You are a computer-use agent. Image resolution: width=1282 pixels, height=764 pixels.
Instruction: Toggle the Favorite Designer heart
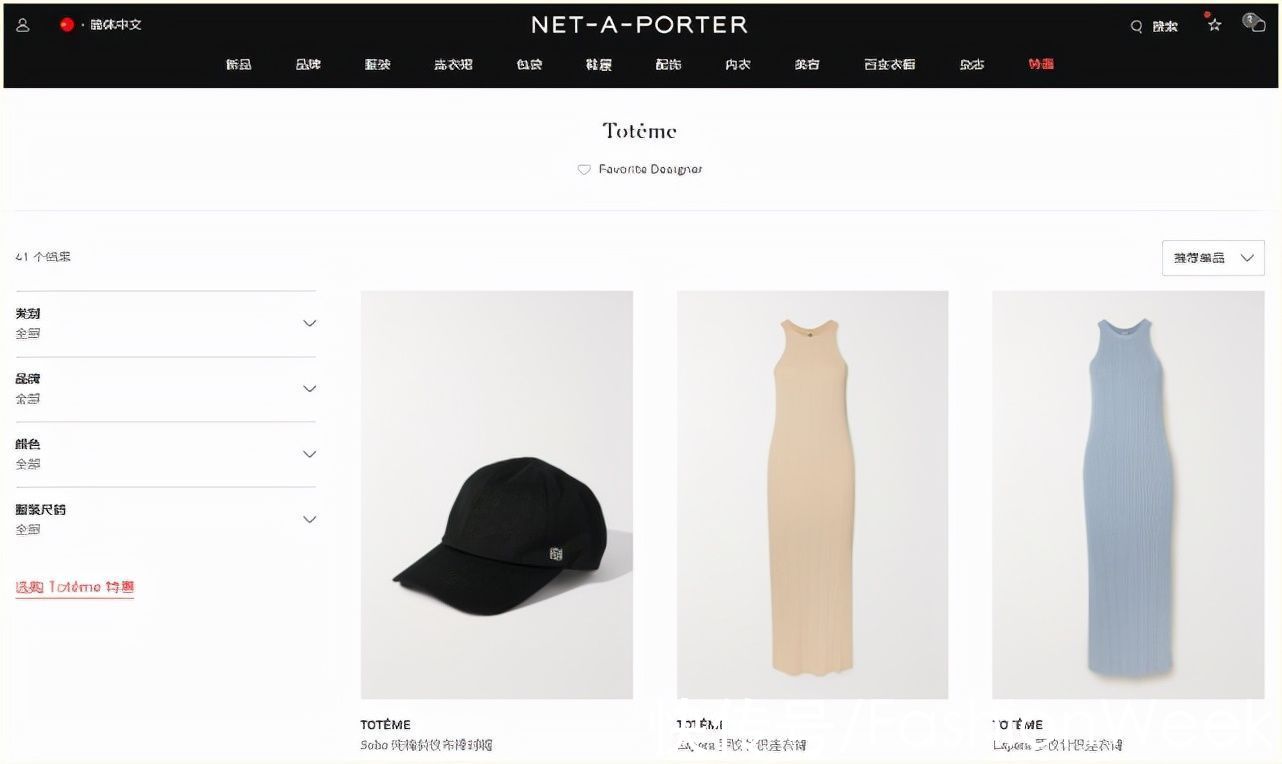tap(584, 170)
